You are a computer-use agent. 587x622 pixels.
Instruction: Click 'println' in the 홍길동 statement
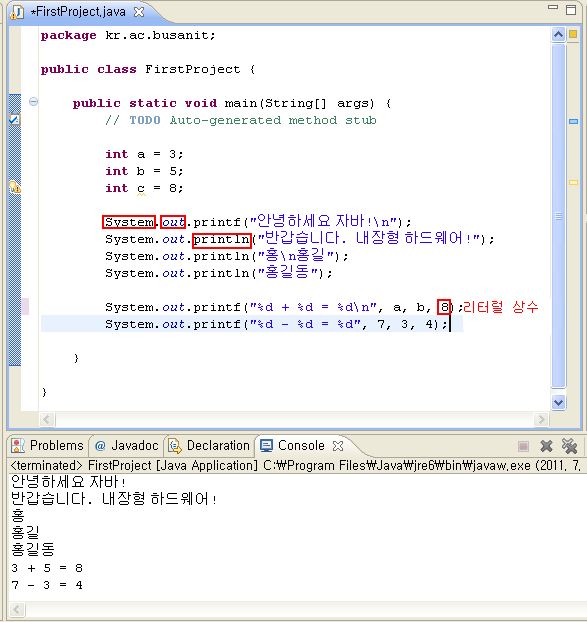point(221,273)
